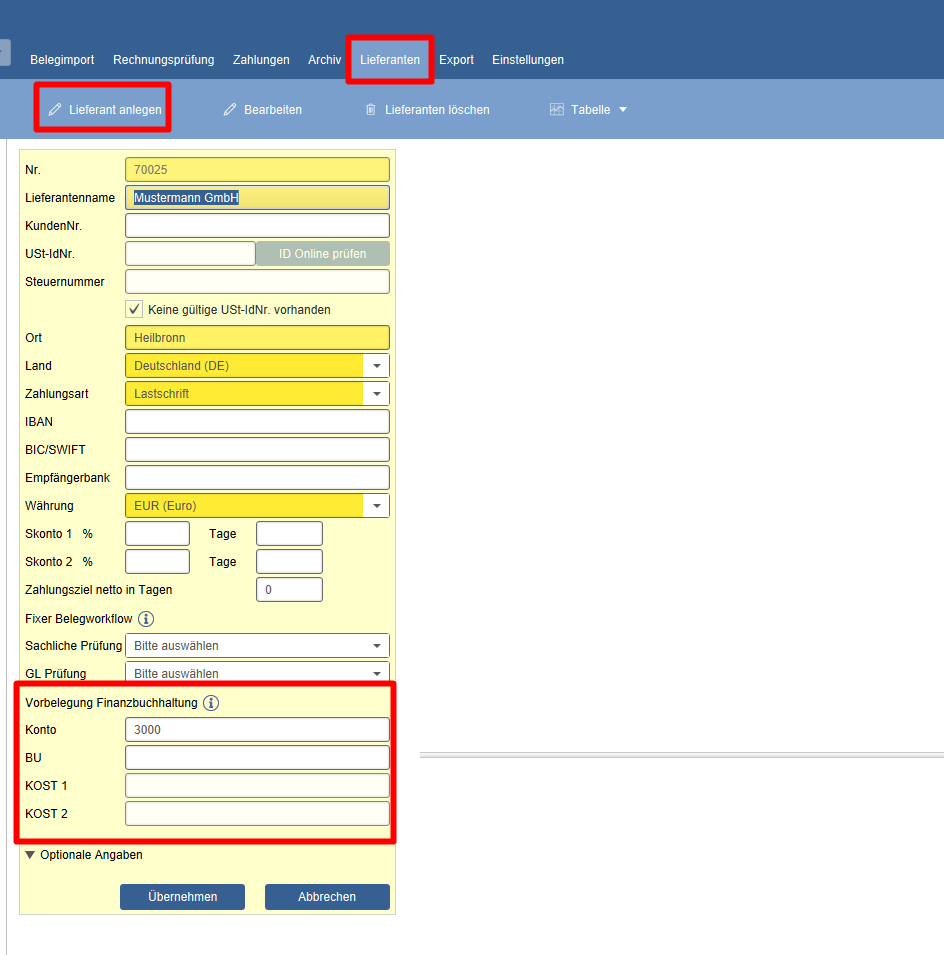Click the Skonto 2 Tage field
The width and height of the screenshot is (944, 955).
(289, 562)
